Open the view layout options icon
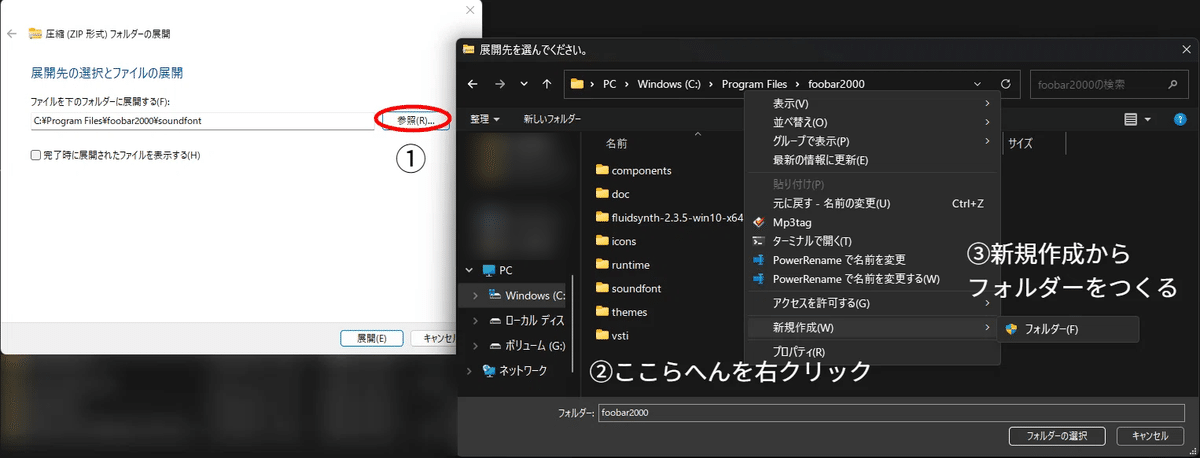Image resolution: width=1200 pixels, height=458 pixels. tap(1130, 119)
